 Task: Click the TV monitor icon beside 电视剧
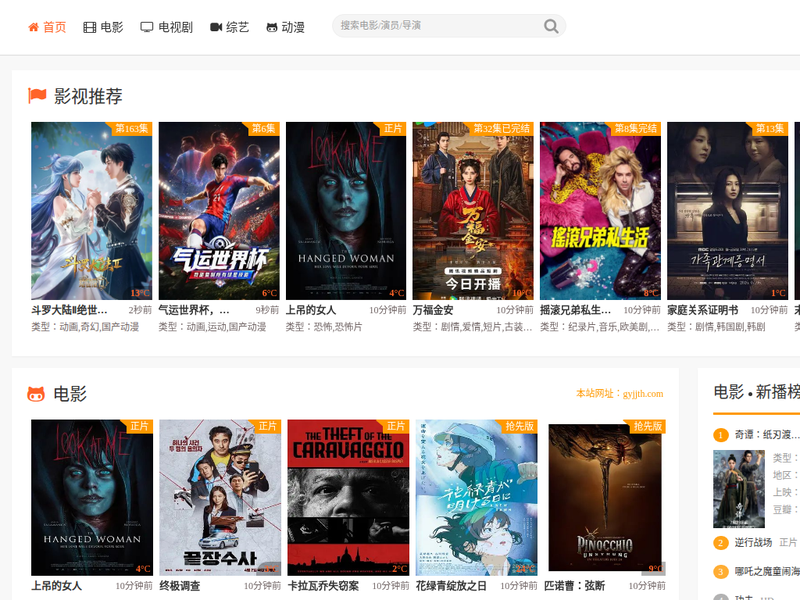pos(147,27)
